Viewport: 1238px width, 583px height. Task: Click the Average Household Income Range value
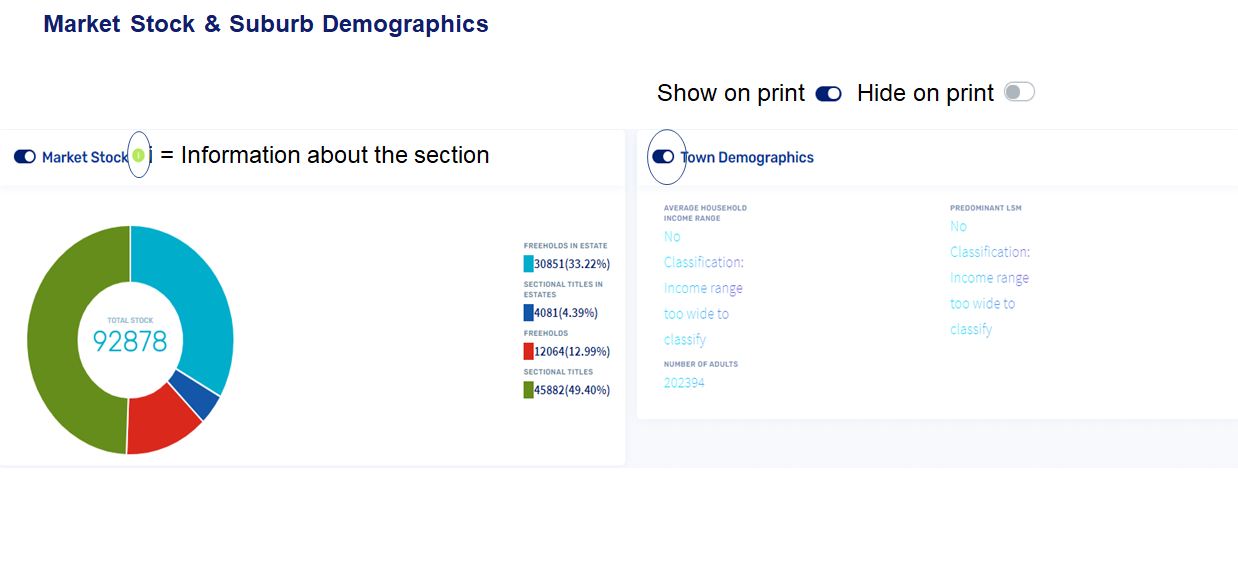(703, 288)
